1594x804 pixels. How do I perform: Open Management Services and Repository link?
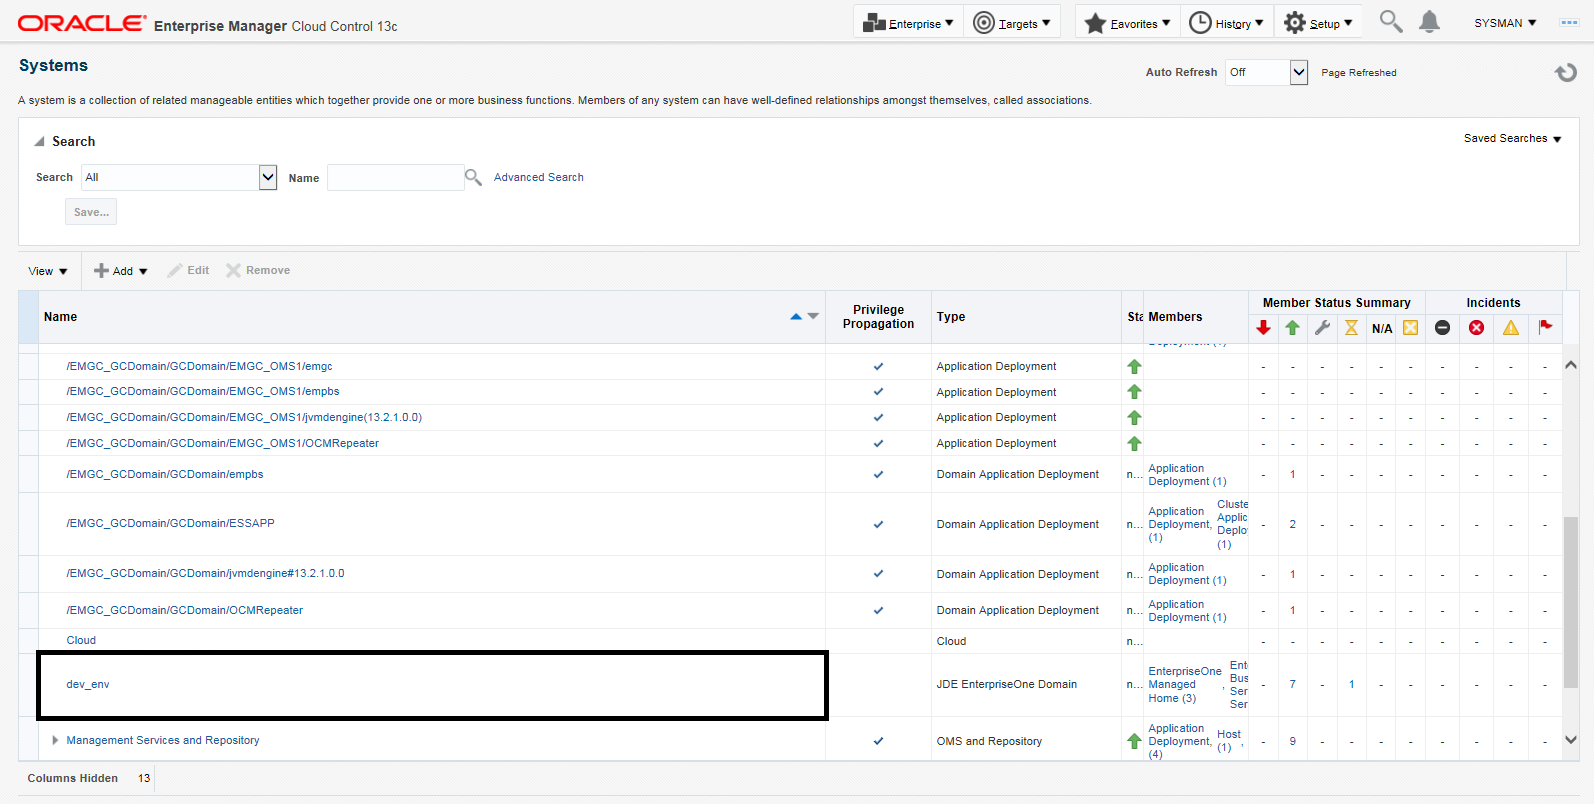pyautogui.click(x=163, y=740)
